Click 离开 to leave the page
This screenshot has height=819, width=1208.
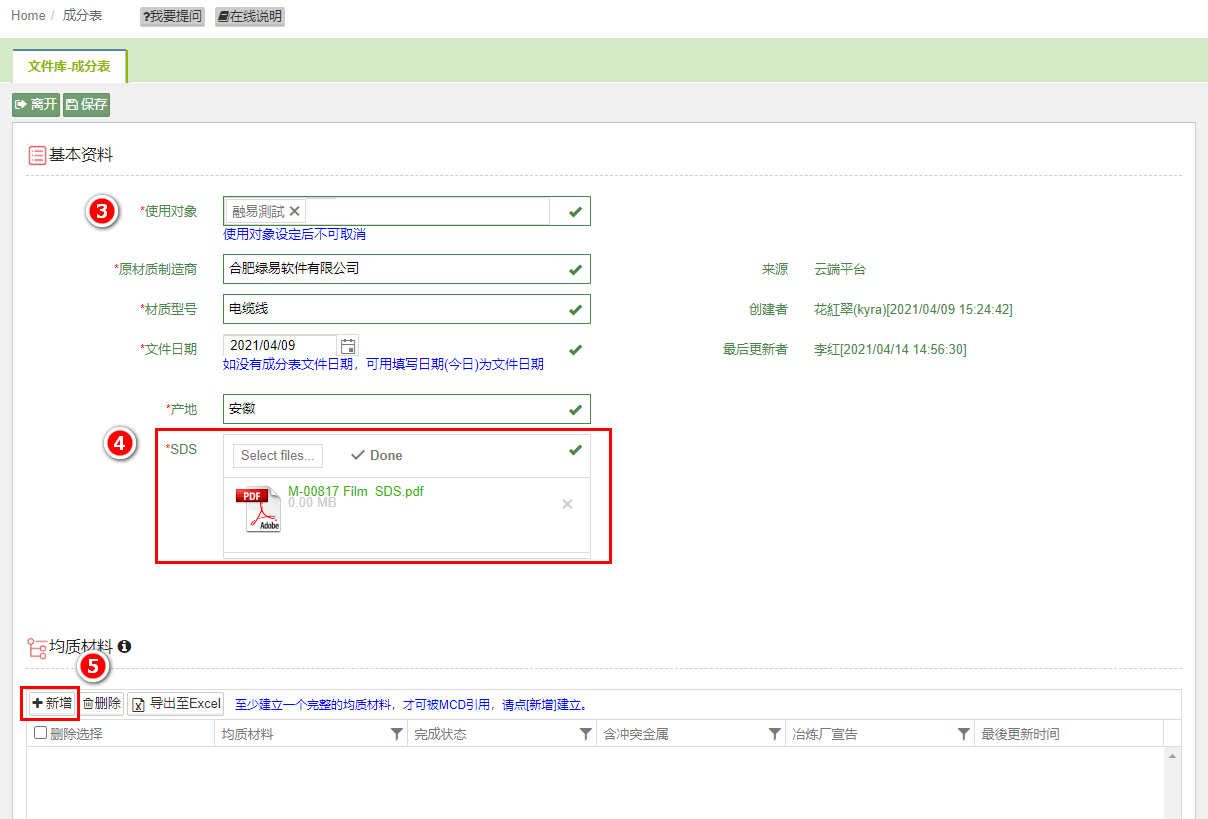36,104
